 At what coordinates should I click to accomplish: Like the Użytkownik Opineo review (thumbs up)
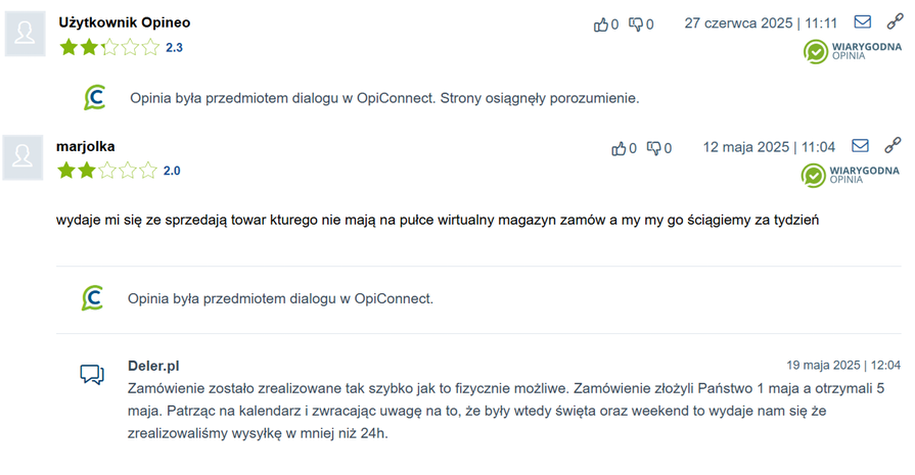[x=601, y=24]
